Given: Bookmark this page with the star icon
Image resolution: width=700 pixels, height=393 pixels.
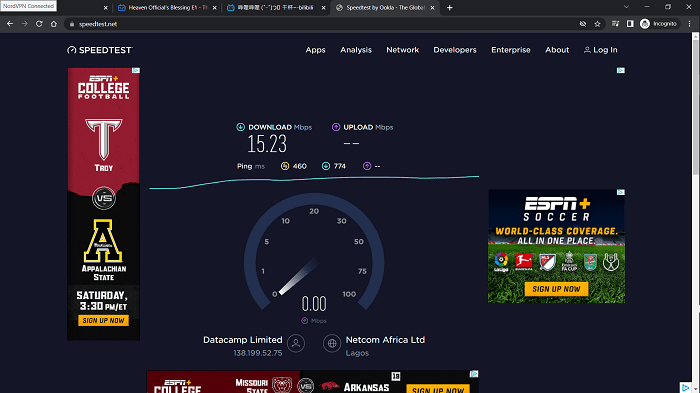Looking at the screenshot, I should click(x=597, y=24).
